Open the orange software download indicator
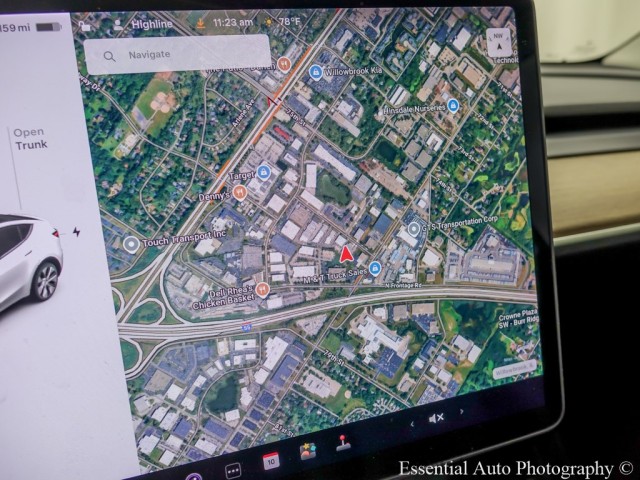The width and height of the screenshot is (640, 480). coord(201,23)
